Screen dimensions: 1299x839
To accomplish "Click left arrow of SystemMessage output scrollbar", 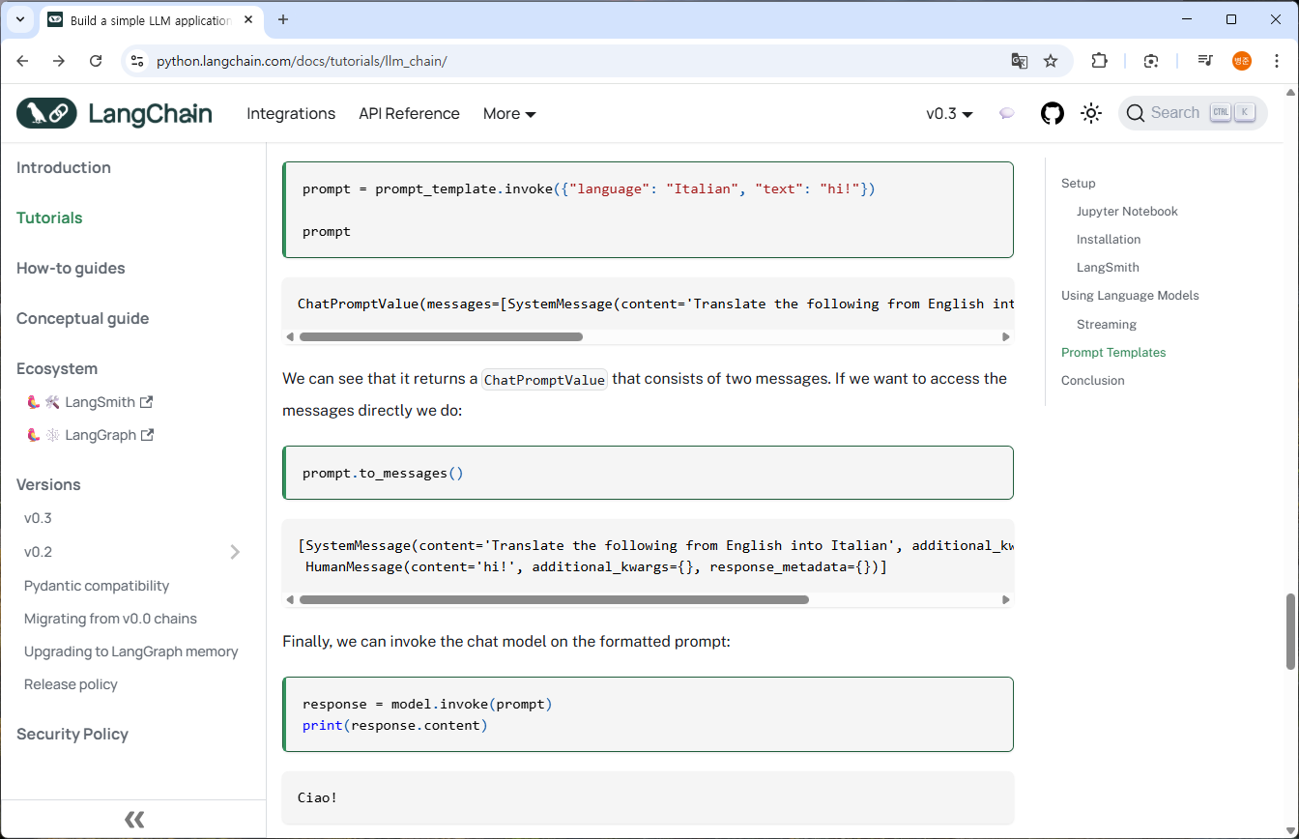I will point(290,600).
